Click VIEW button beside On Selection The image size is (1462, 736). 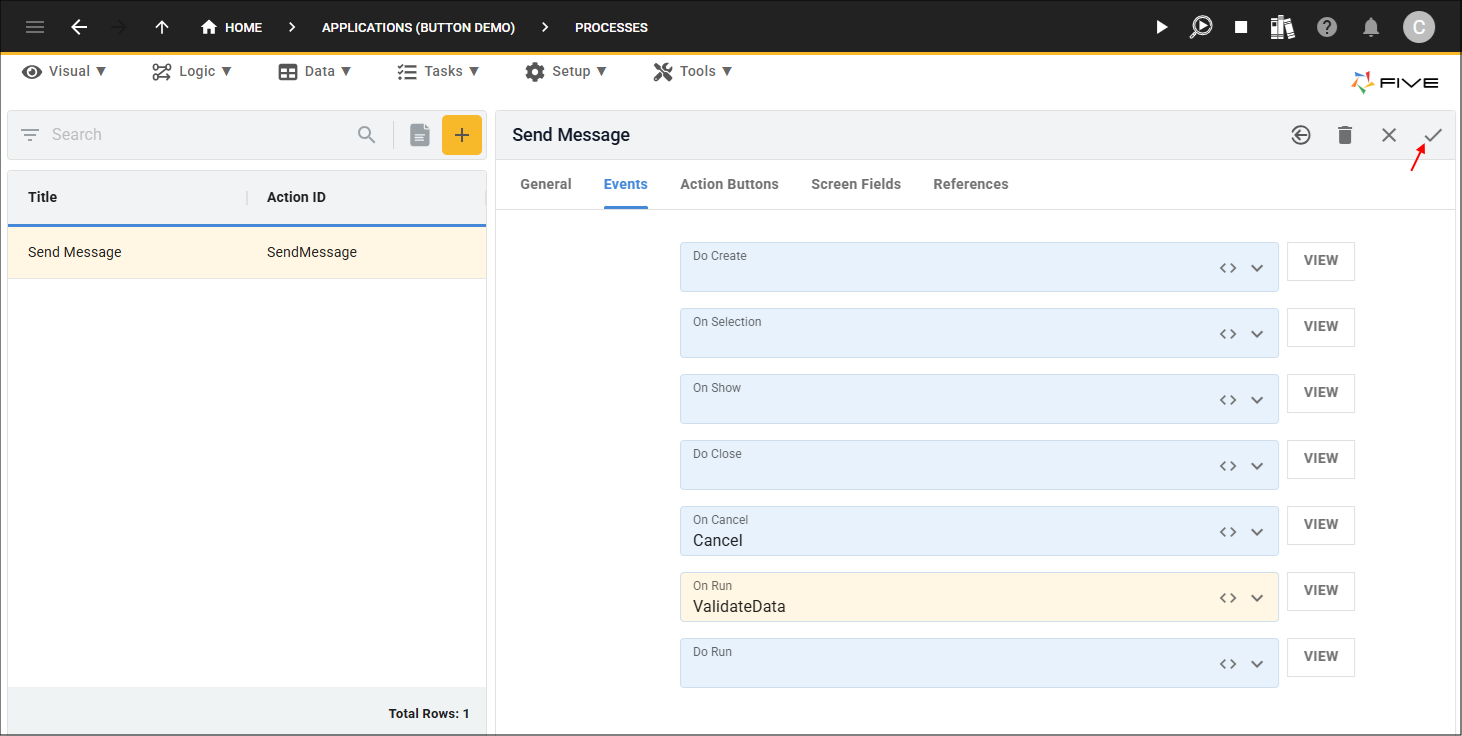point(1321,327)
